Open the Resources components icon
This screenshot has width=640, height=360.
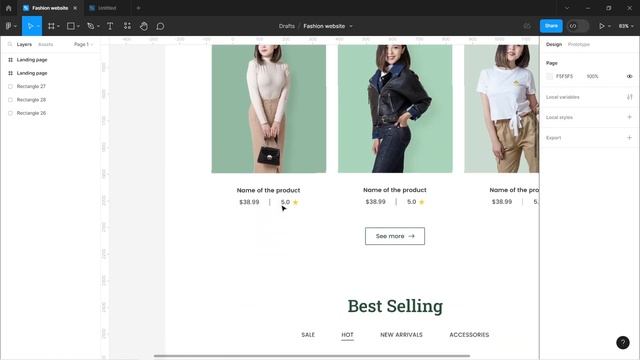[127, 26]
